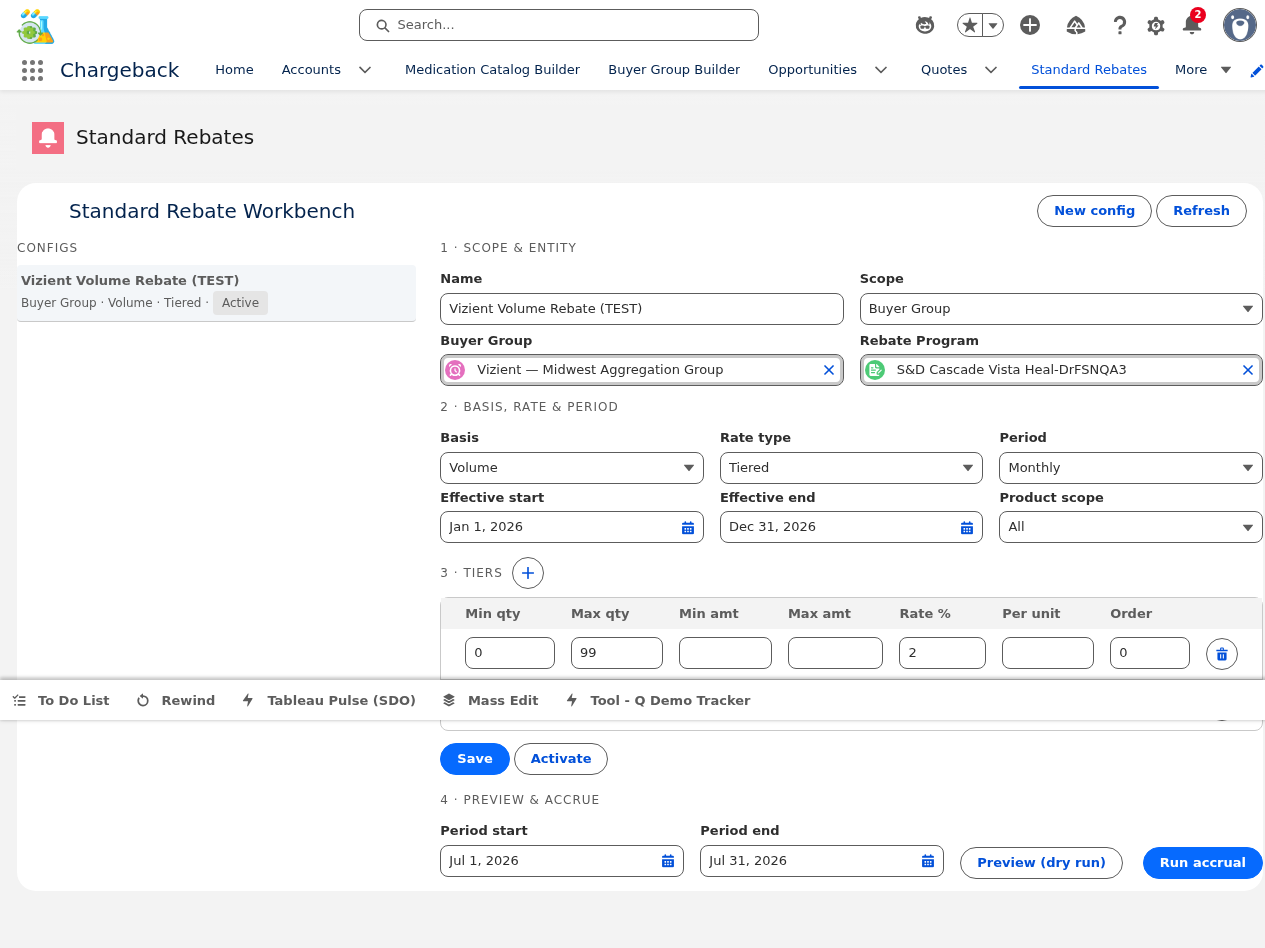
Task: Open the Trailhead salesforce cloud icon
Action: point(1076,25)
